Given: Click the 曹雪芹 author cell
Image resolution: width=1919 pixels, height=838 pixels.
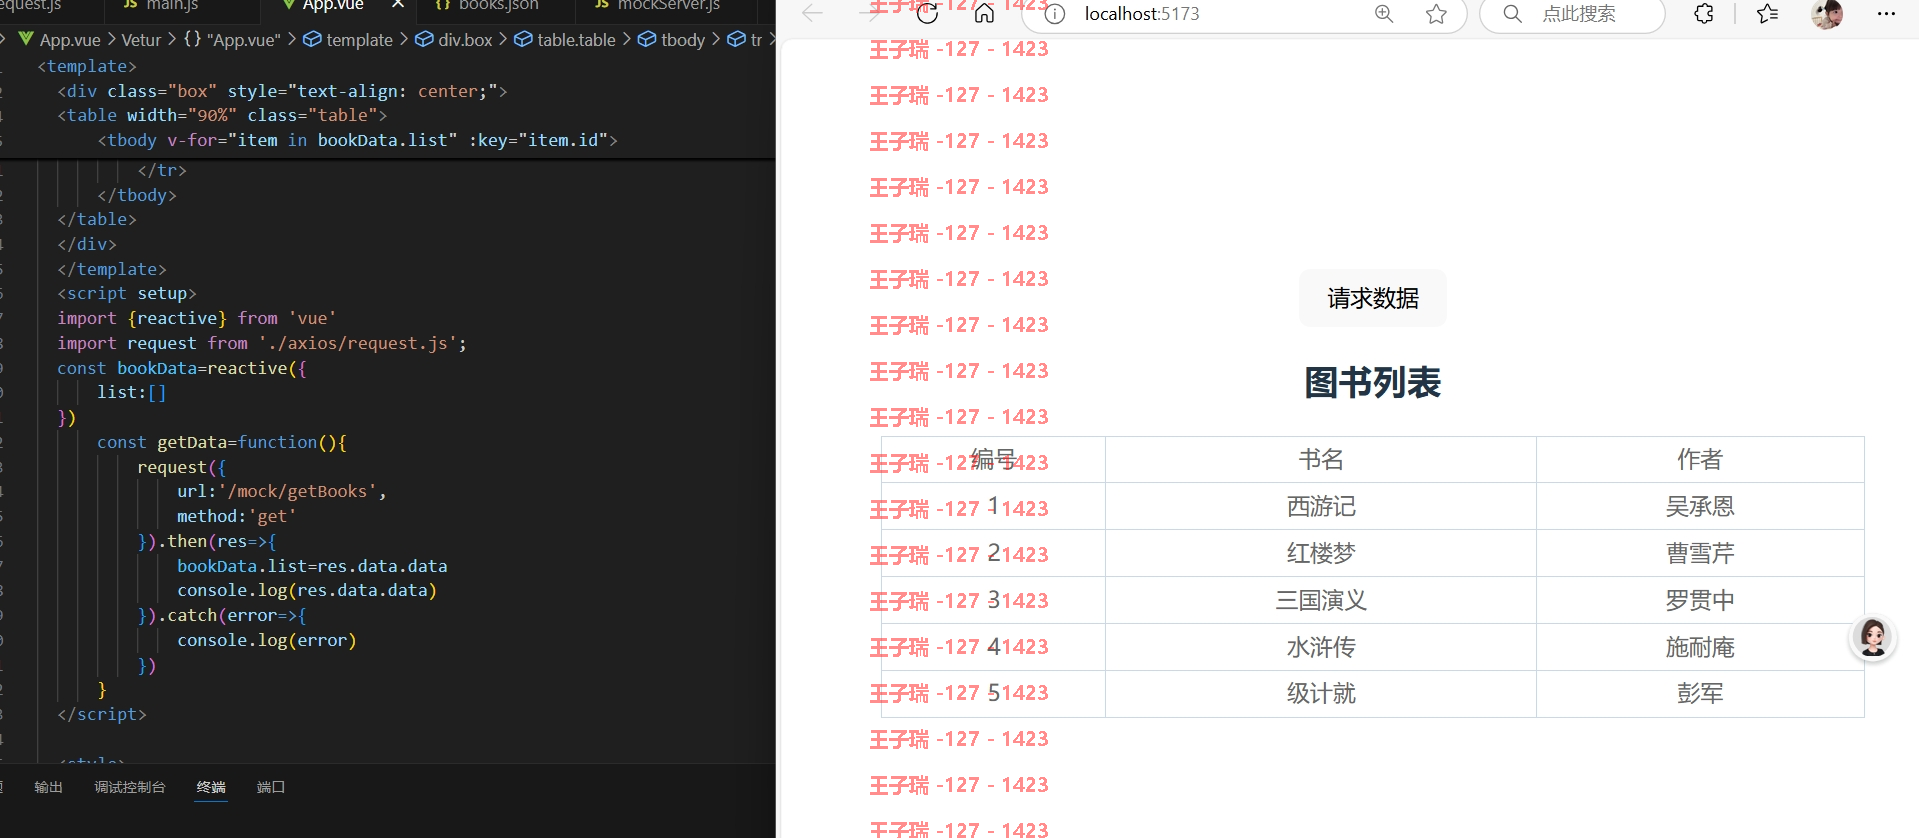Looking at the screenshot, I should coord(1700,553).
